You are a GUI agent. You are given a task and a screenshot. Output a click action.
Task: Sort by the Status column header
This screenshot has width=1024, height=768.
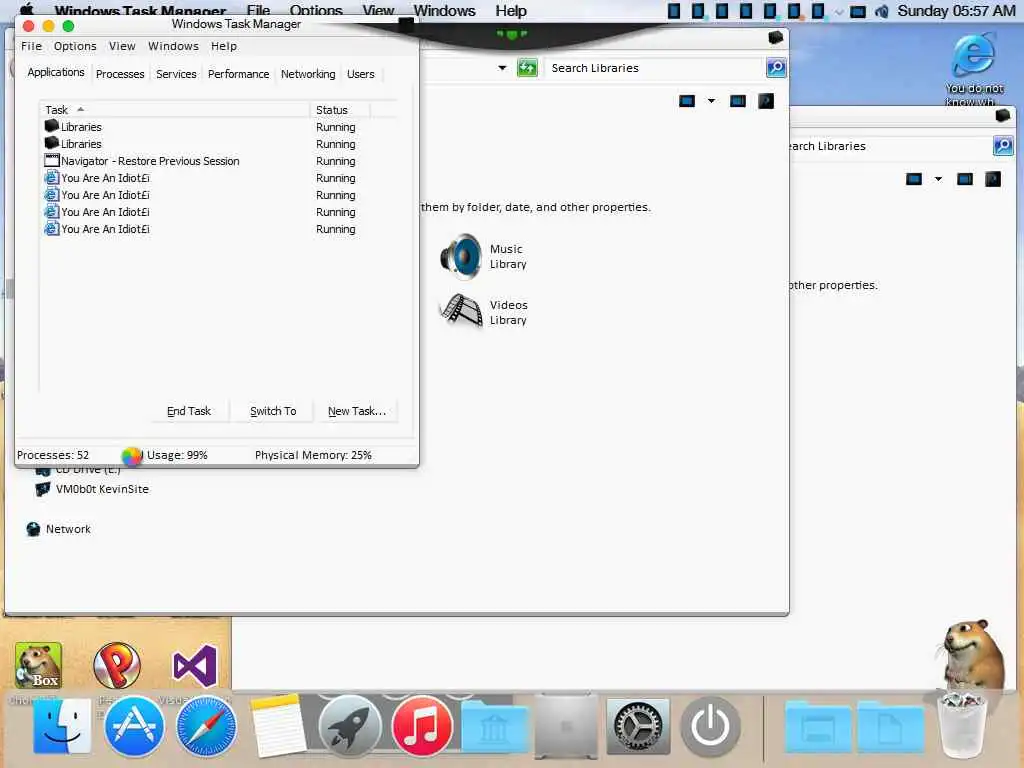point(340,110)
